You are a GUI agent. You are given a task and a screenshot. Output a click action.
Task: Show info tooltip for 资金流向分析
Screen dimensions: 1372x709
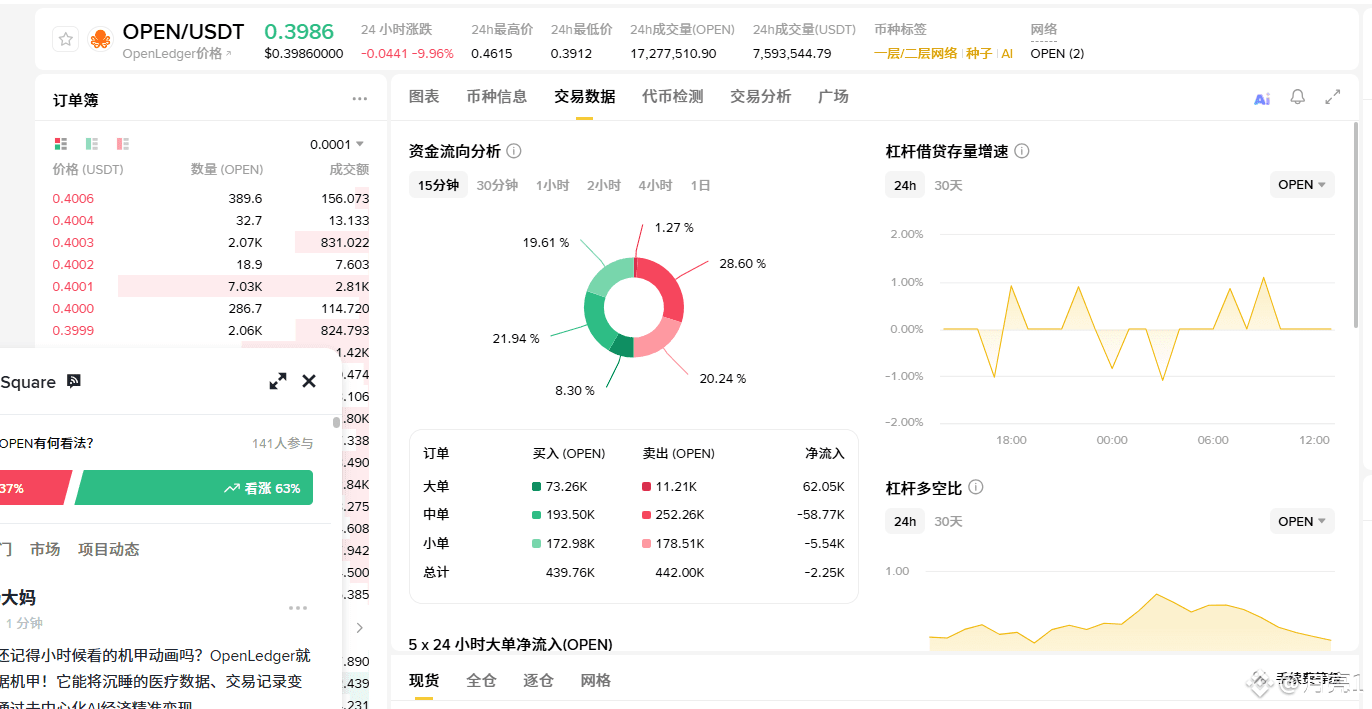point(514,151)
